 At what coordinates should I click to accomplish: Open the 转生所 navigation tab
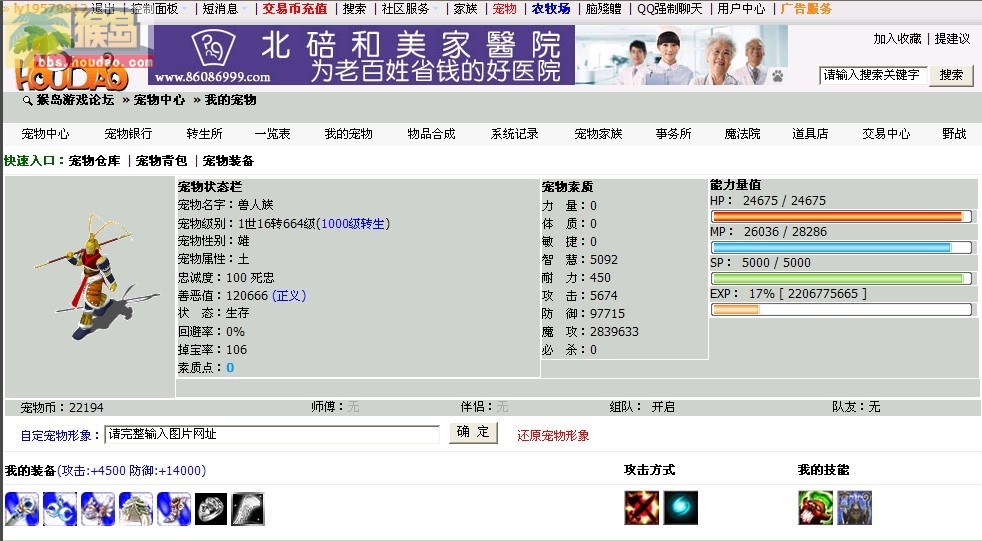tap(204, 133)
